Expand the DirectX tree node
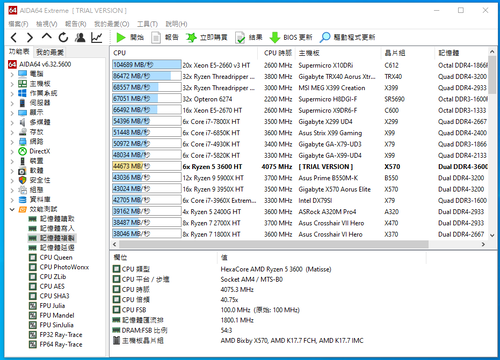This screenshot has width=500, height=360. [x=12, y=151]
